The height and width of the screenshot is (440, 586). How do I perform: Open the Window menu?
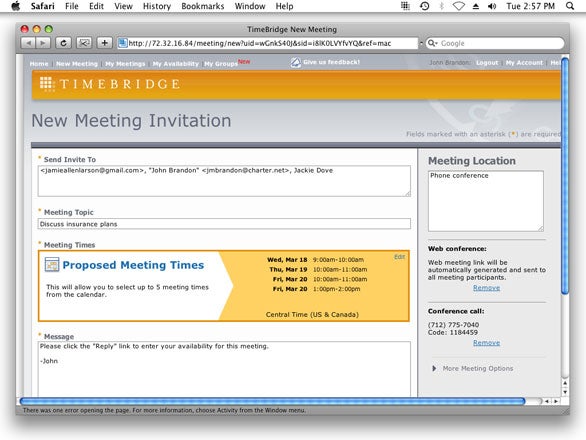[x=250, y=6]
